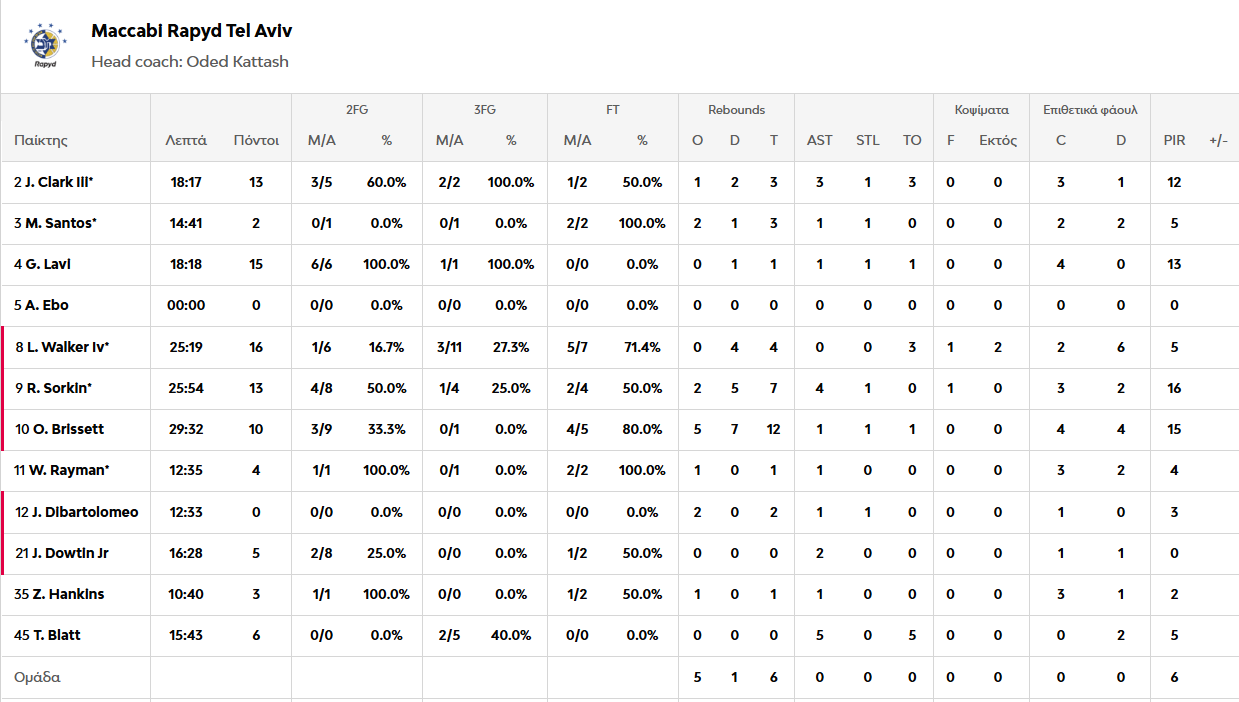This screenshot has width=1239, height=702.
Task: Click the PIR column header
Action: click(x=1174, y=140)
